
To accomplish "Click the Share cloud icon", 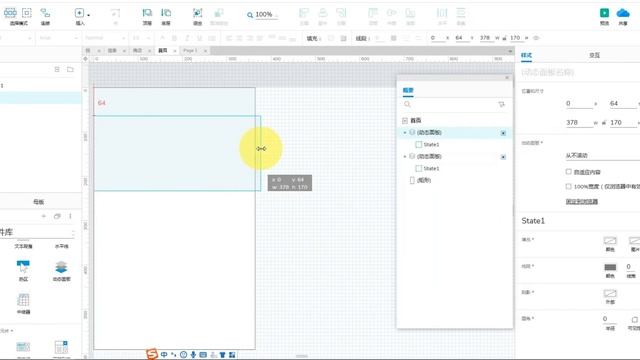I will click(623, 13).
